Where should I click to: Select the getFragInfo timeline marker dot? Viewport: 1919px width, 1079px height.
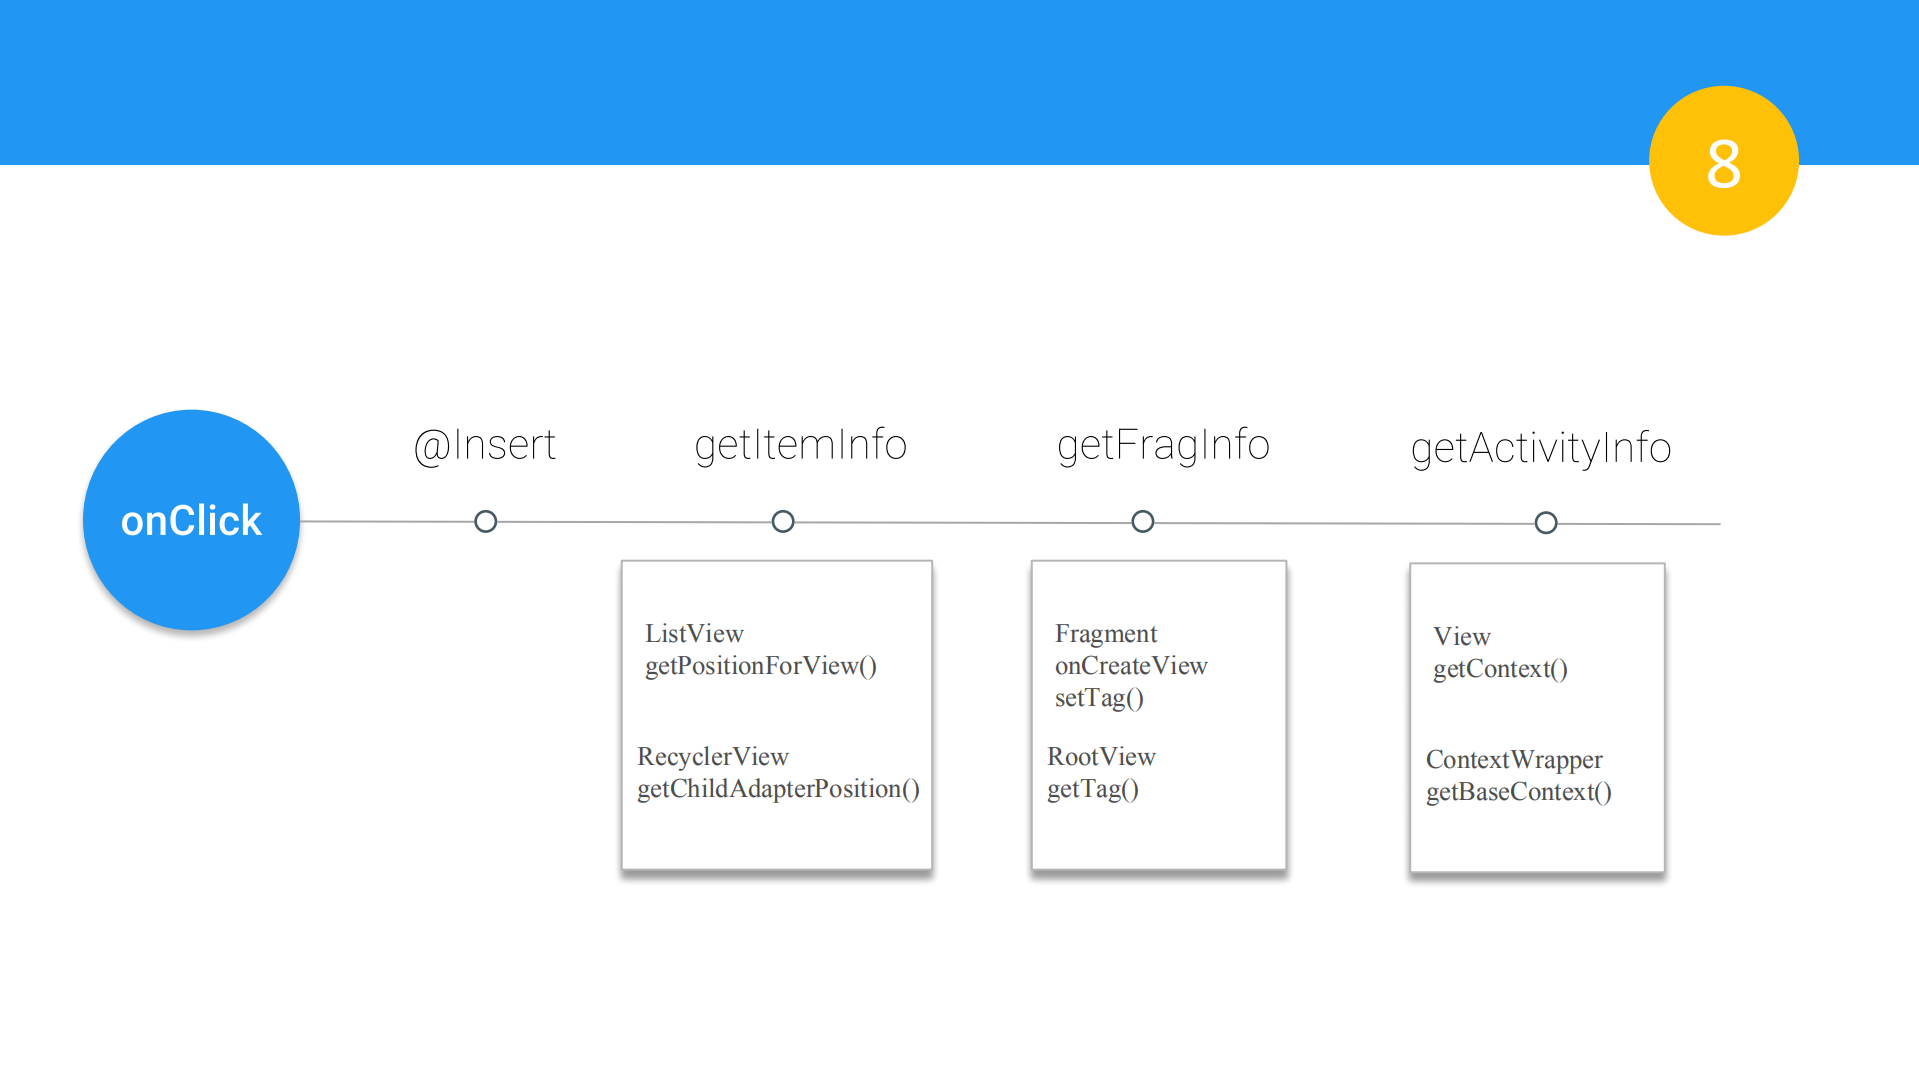pos(1143,522)
